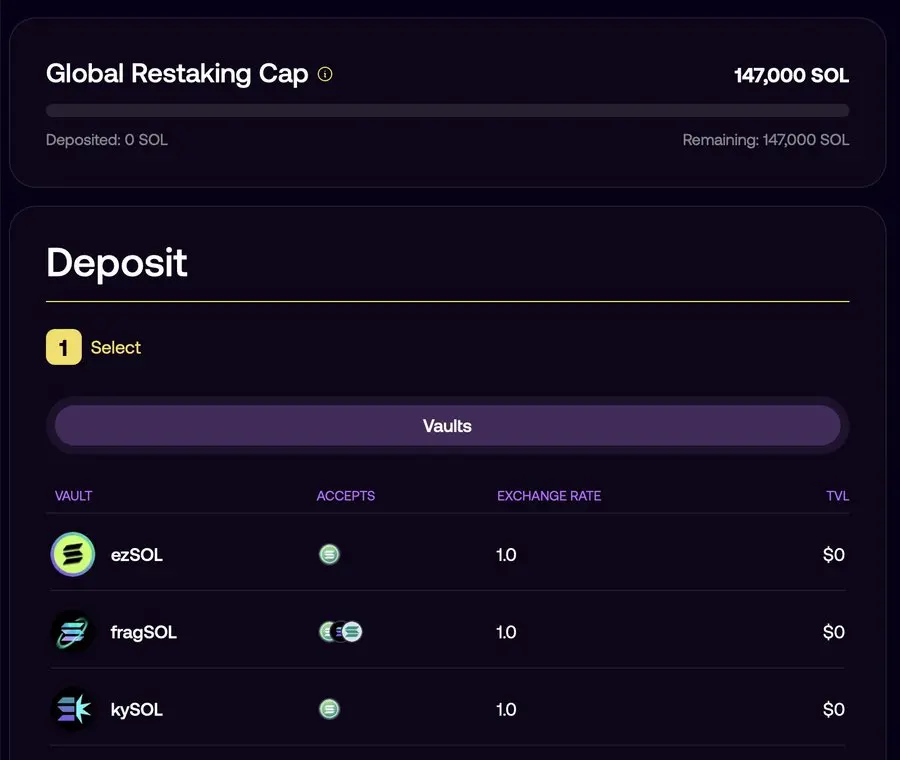Image resolution: width=900 pixels, height=760 pixels.
Task: Click the fragSOL TVL value
Action: pyautogui.click(x=833, y=632)
